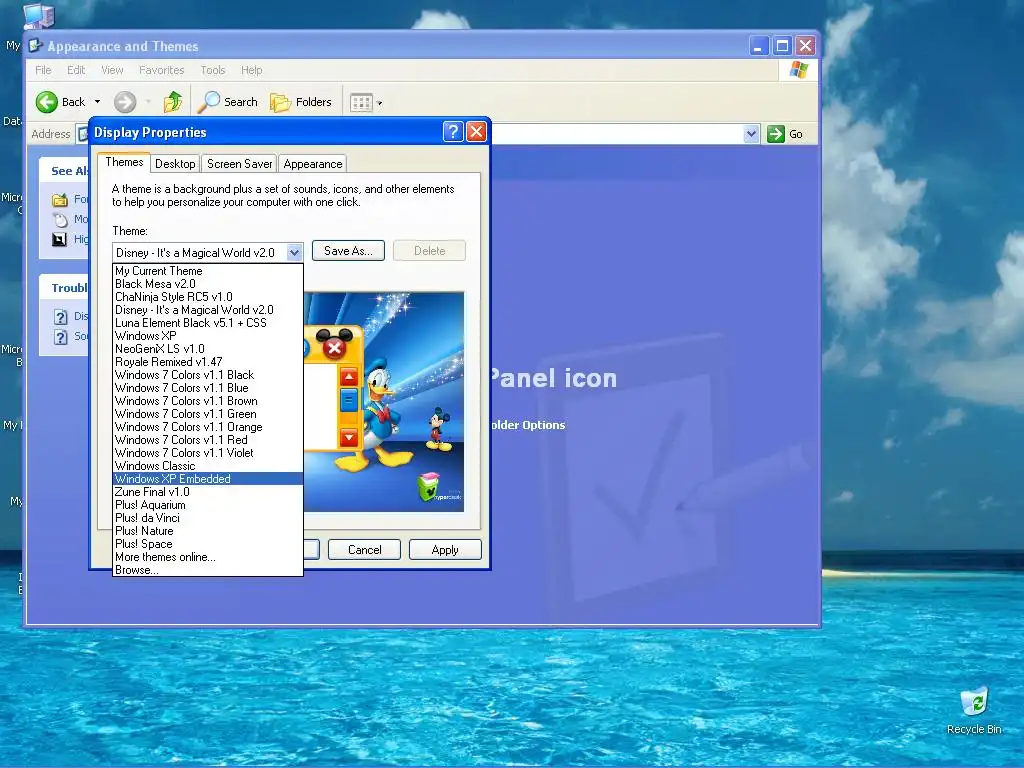1024x768 pixels.
Task: Select Luna Element Black v5.1 + CSS
Action: click(208, 323)
